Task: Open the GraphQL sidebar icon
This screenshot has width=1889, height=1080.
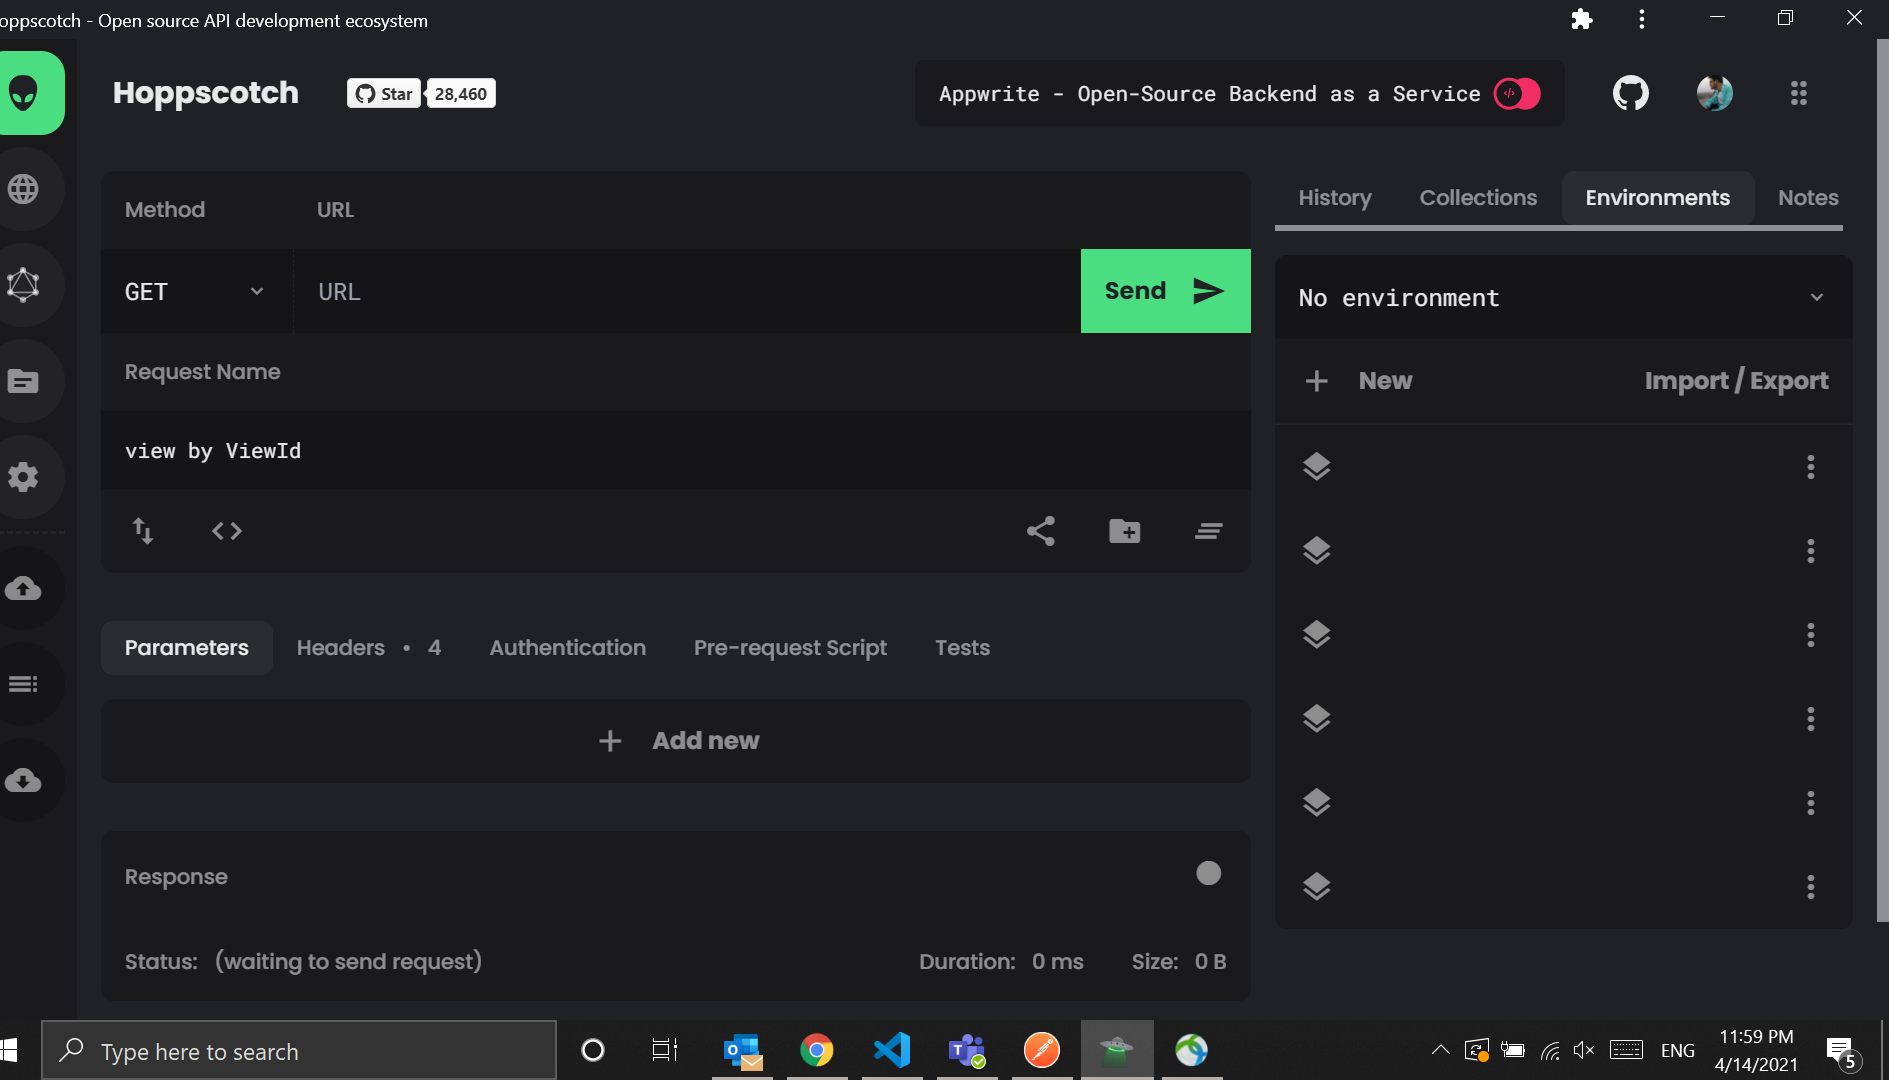Action: click(x=23, y=285)
